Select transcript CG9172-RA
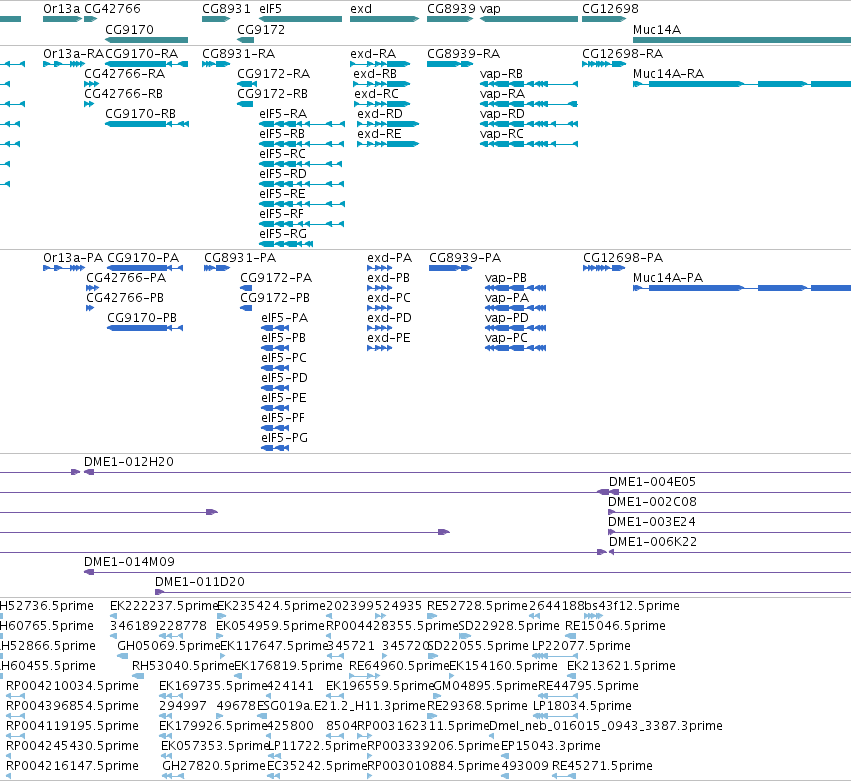This screenshot has width=851, height=781. tap(247, 84)
